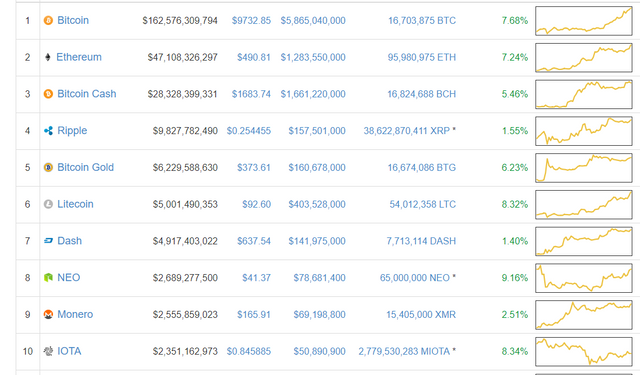Open Litecoin price sparkline chart
Image resolution: width=640 pixels, height=375 pixels.
pyautogui.click(x=584, y=204)
